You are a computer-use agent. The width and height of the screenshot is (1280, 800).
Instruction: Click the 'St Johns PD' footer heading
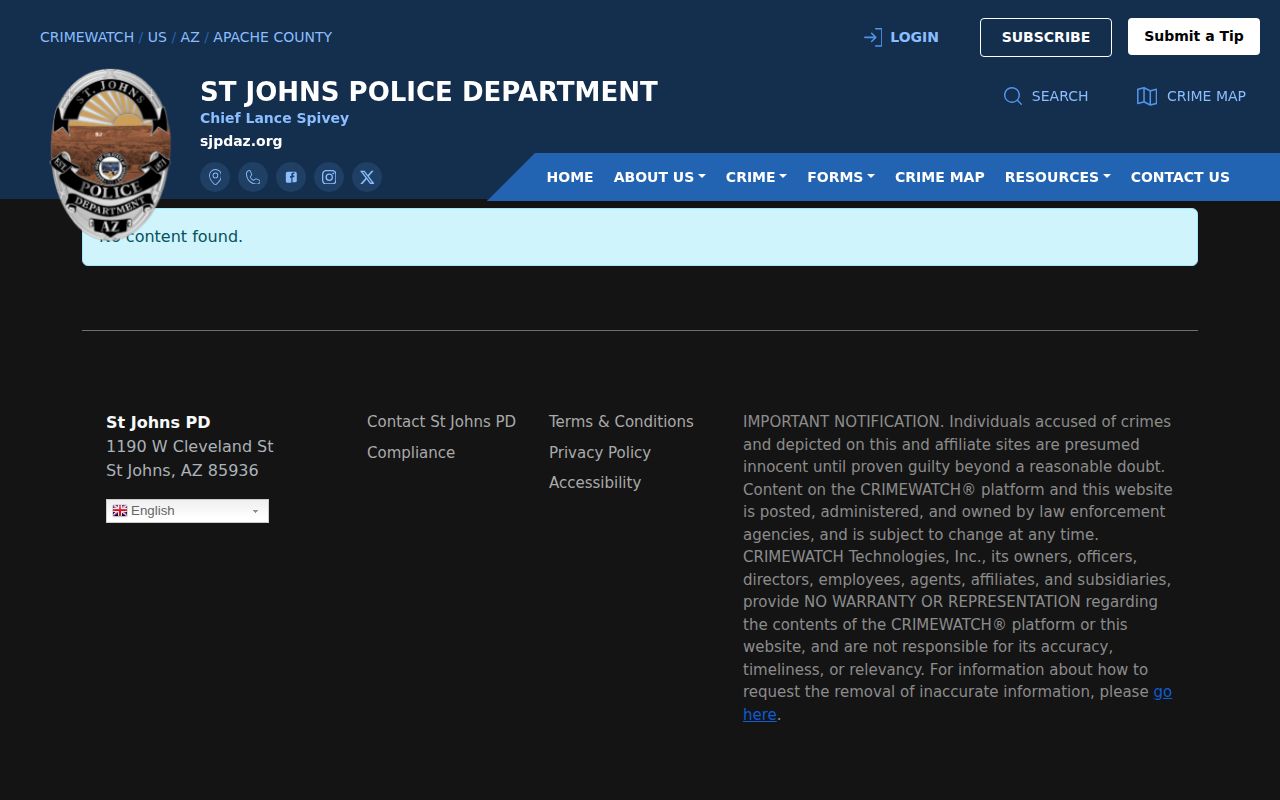click(x=158, y=422)
